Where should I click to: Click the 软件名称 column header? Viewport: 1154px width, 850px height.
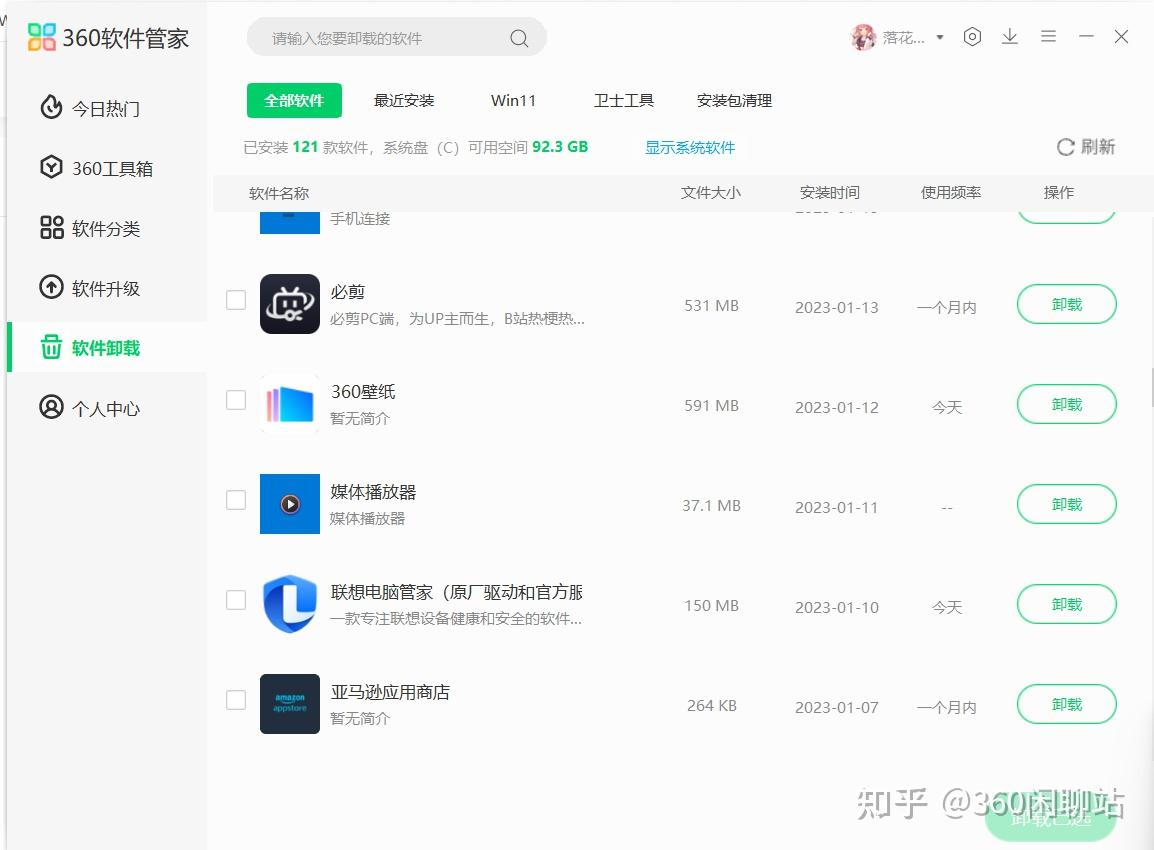pyautogui.click(x=279, y=194)
